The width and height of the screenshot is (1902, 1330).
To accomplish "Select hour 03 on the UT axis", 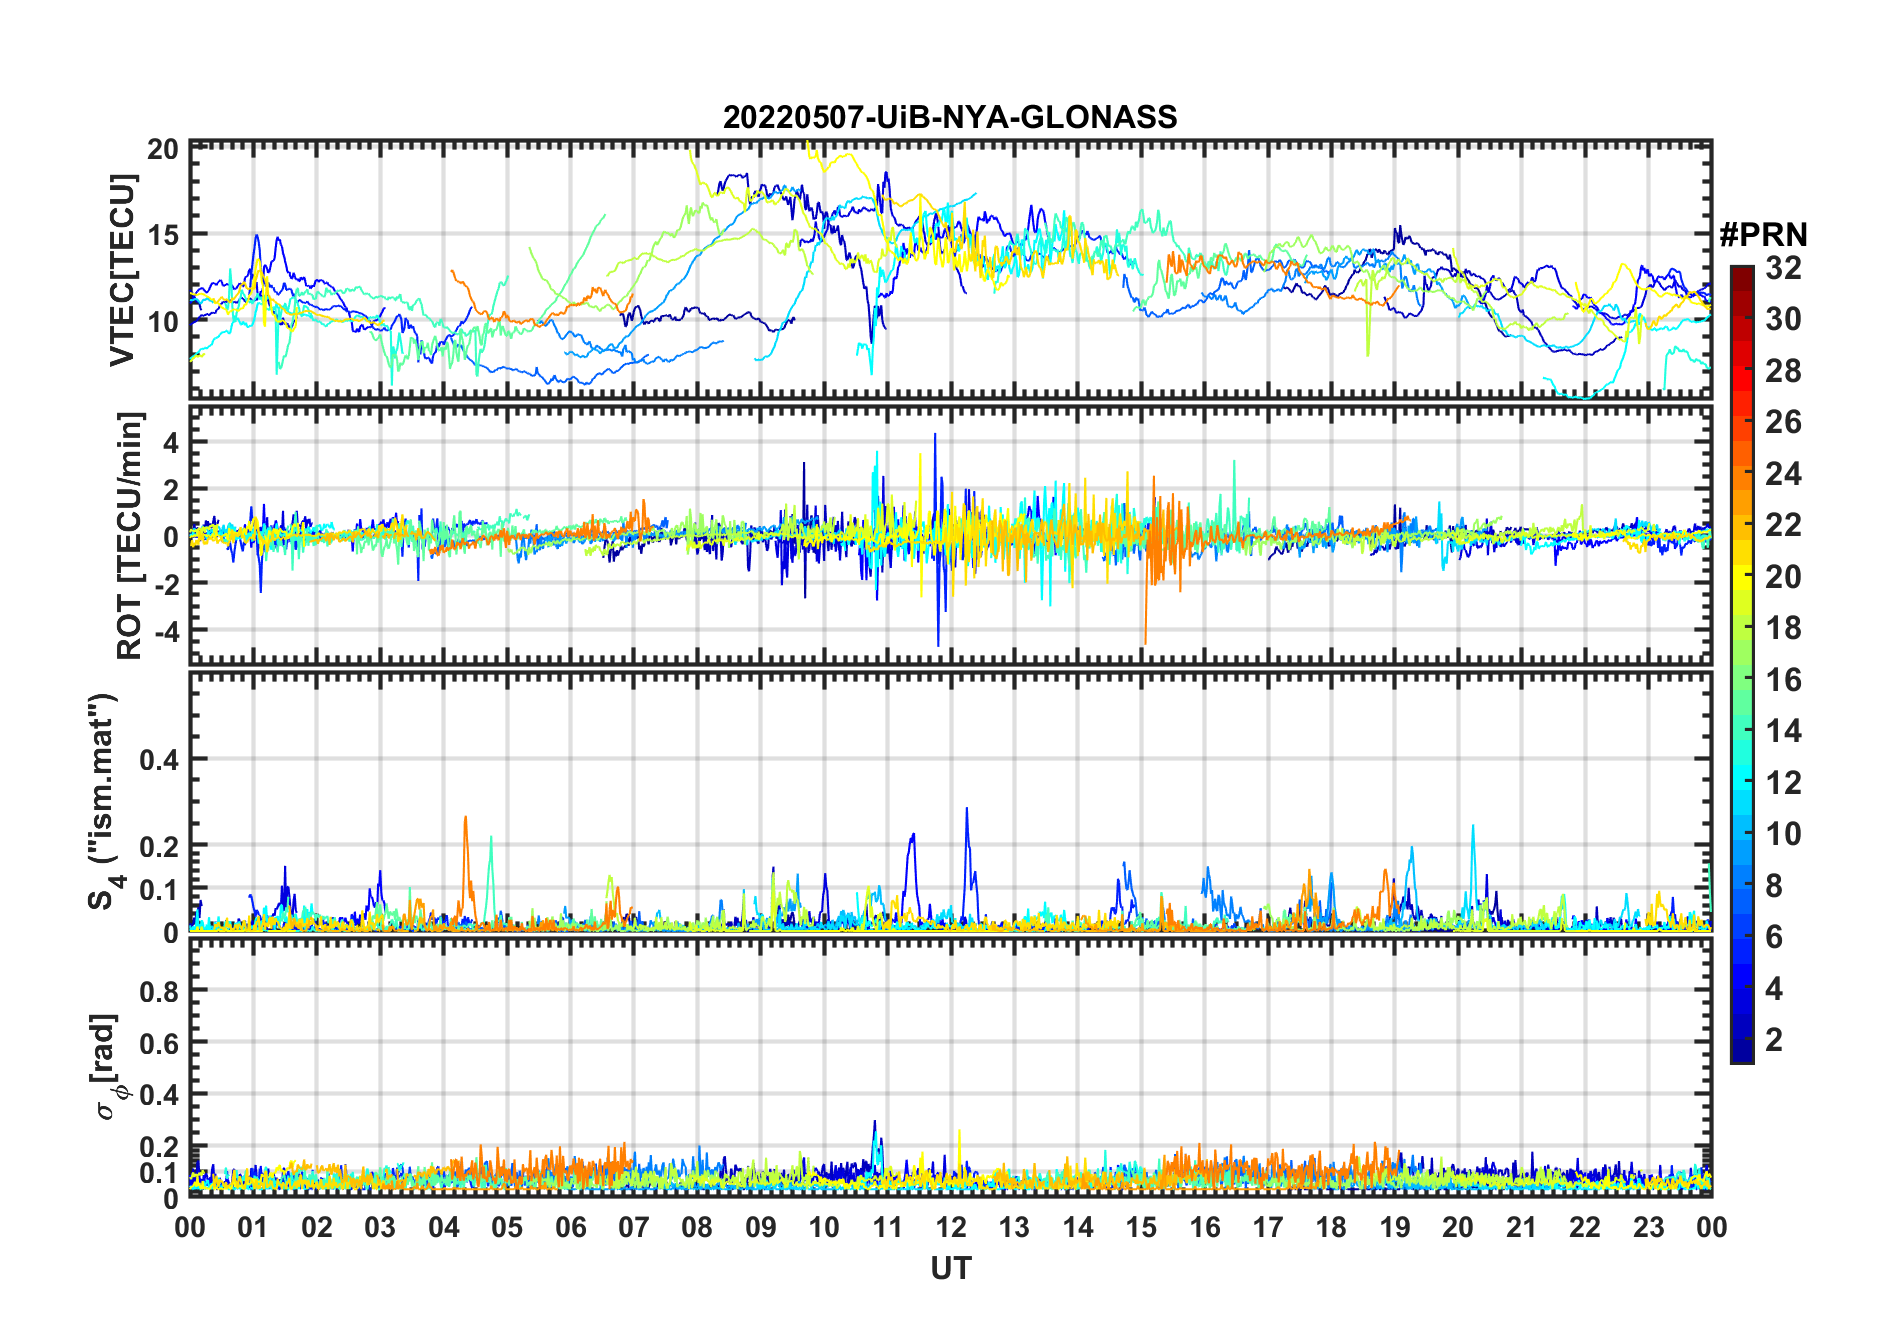I will (380, 1228).
